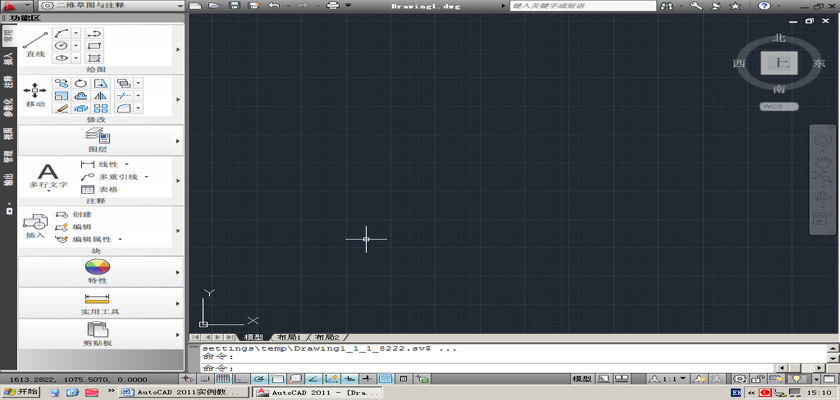
Task: Toggle Polar tracking in status bar
Action: (259, 379)
